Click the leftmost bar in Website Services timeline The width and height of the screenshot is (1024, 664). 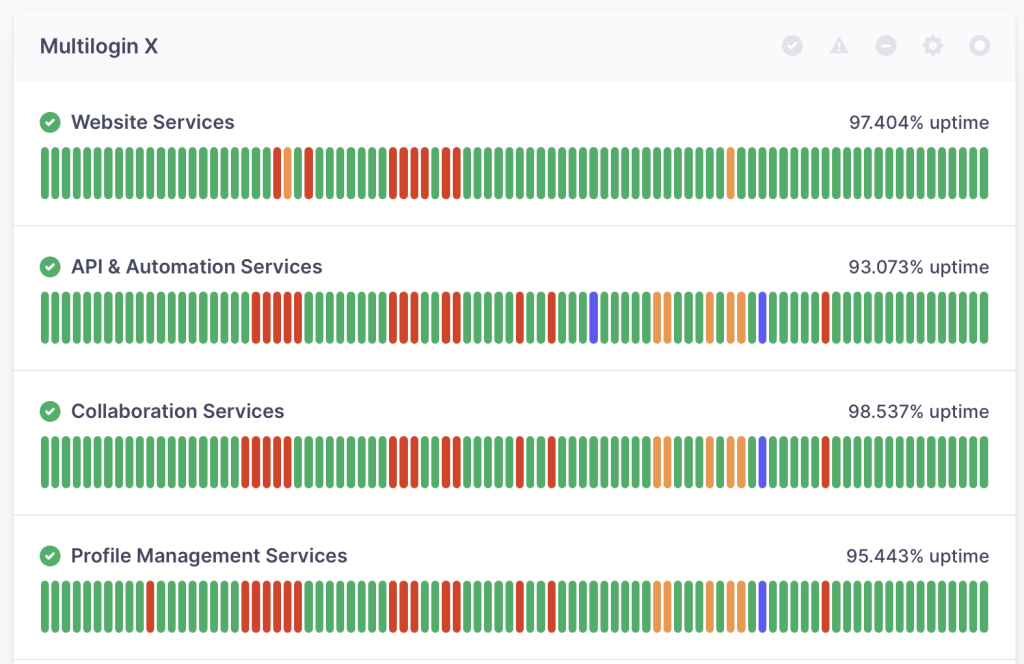(45, 173)
